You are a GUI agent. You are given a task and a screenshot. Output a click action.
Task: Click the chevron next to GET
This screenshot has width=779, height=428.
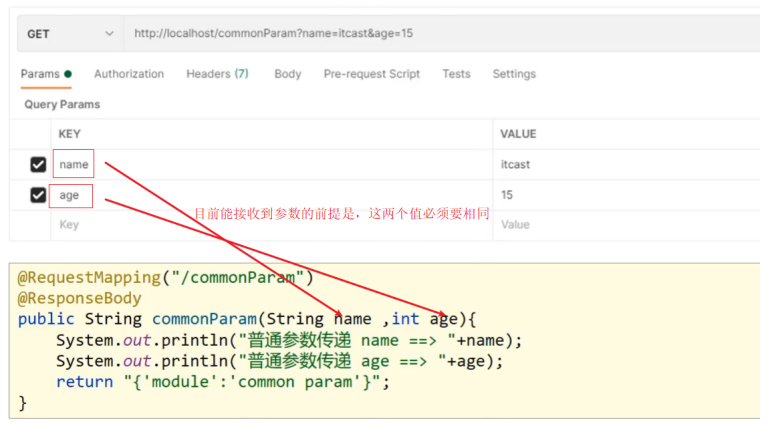109,34
